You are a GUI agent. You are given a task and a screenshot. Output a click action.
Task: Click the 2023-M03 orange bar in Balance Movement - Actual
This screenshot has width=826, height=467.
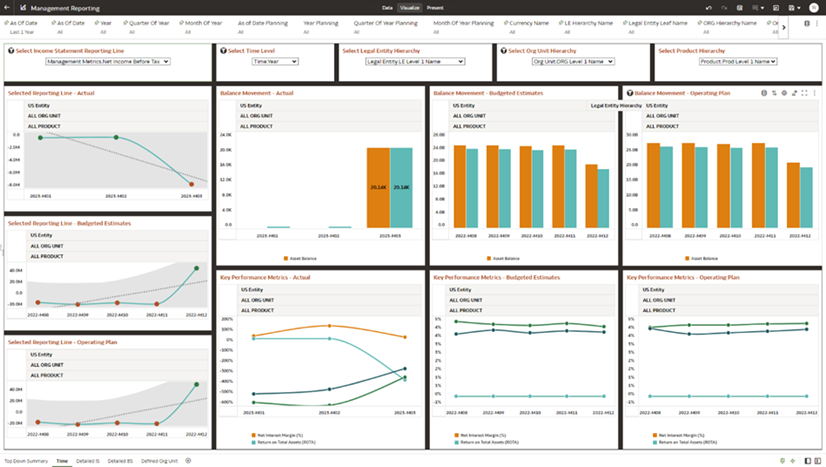click(378, 188)
